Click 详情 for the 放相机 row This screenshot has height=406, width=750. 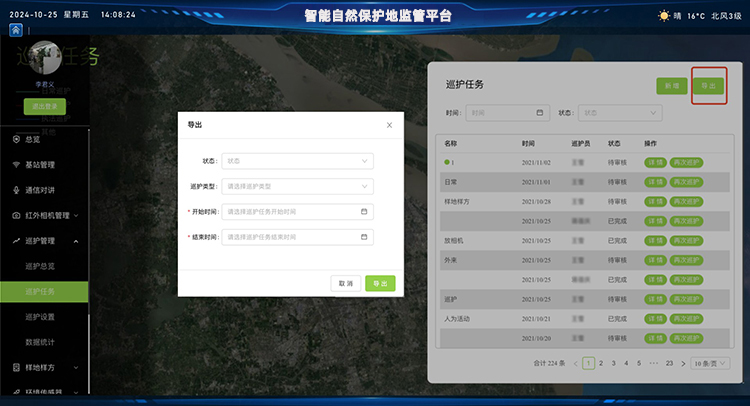coord(655,241)
